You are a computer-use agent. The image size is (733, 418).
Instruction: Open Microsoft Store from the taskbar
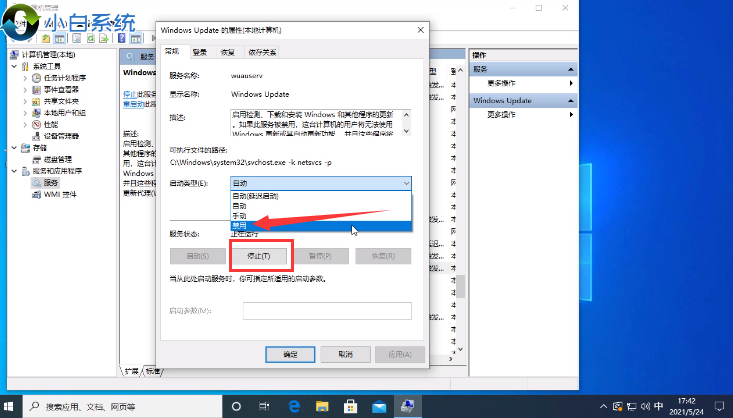[x=350, y=406]
